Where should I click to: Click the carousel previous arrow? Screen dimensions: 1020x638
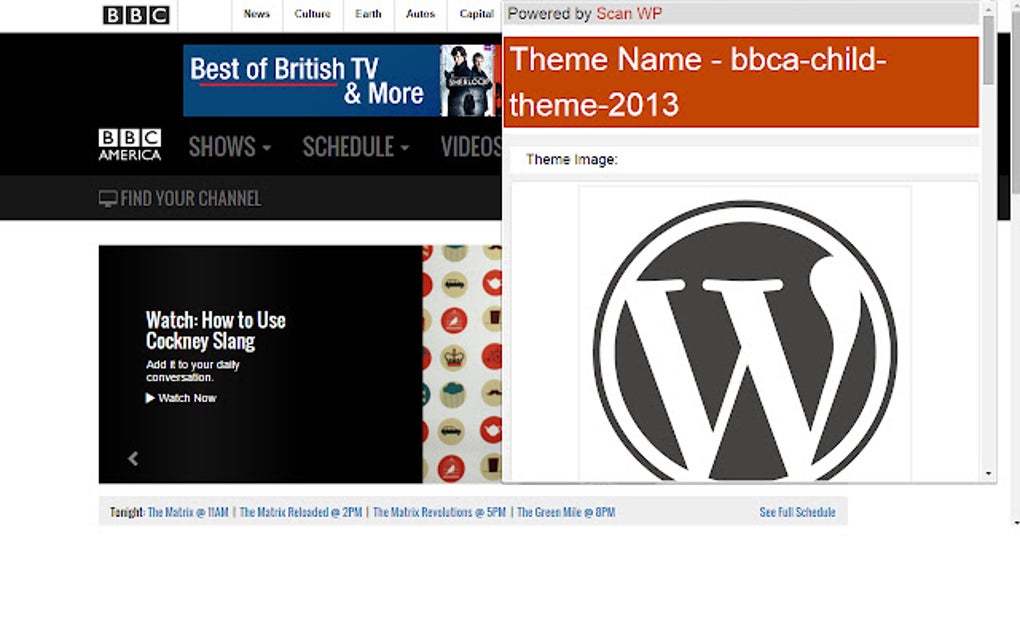click(131, 458)
